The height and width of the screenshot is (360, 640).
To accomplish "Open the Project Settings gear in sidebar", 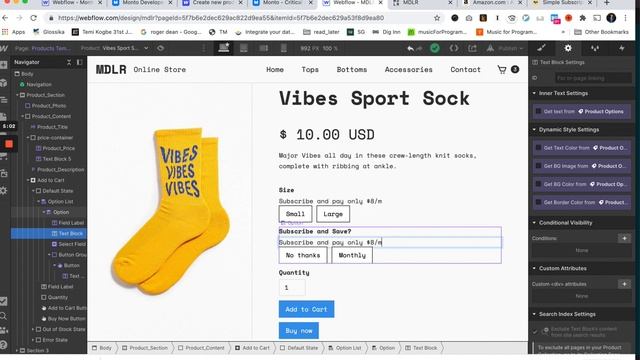I will click(4, 190).
